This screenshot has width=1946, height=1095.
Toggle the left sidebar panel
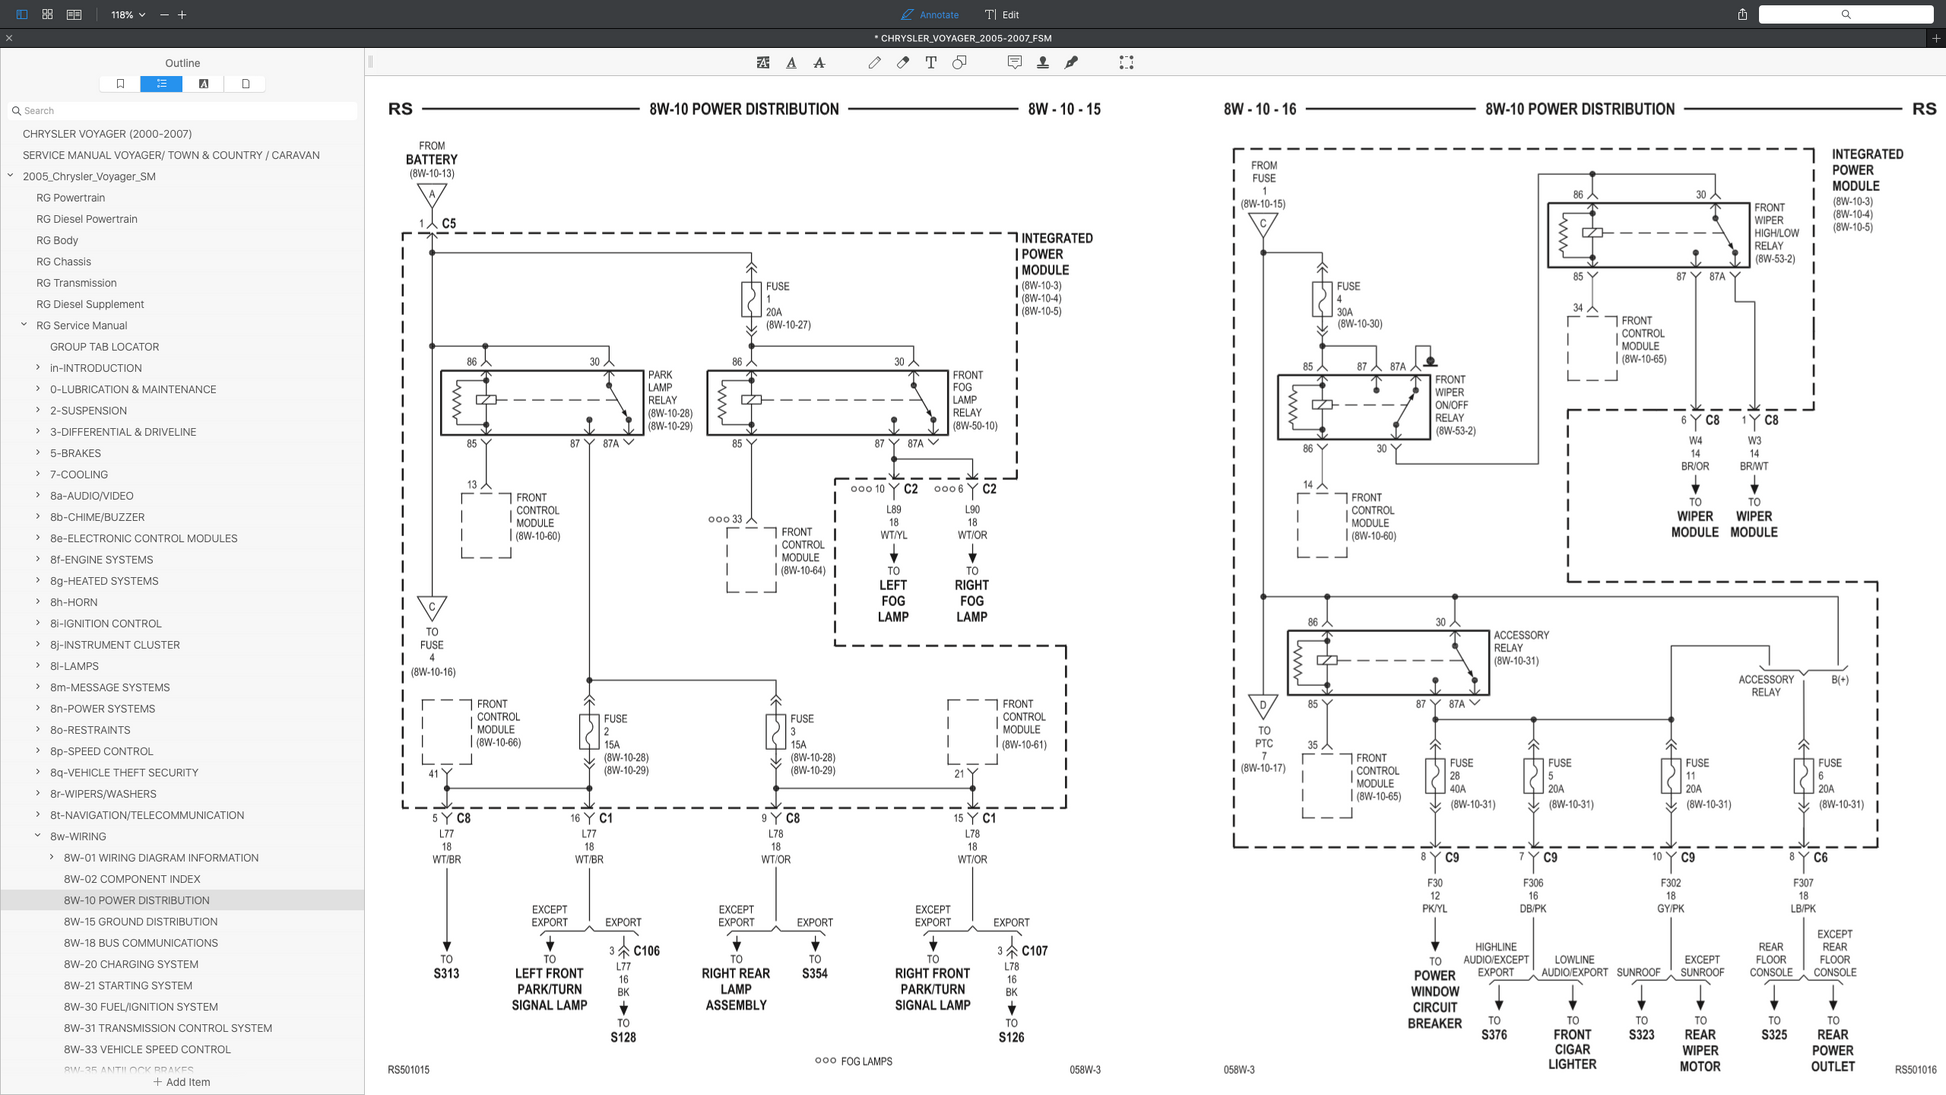tap(21, 14)
